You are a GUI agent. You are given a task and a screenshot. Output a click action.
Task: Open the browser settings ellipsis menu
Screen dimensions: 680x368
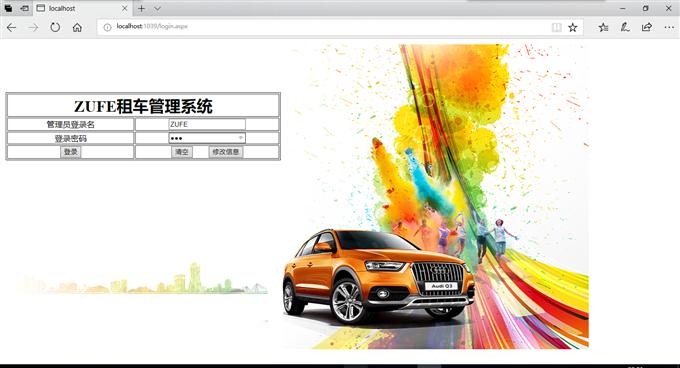(x=669, y=27)
